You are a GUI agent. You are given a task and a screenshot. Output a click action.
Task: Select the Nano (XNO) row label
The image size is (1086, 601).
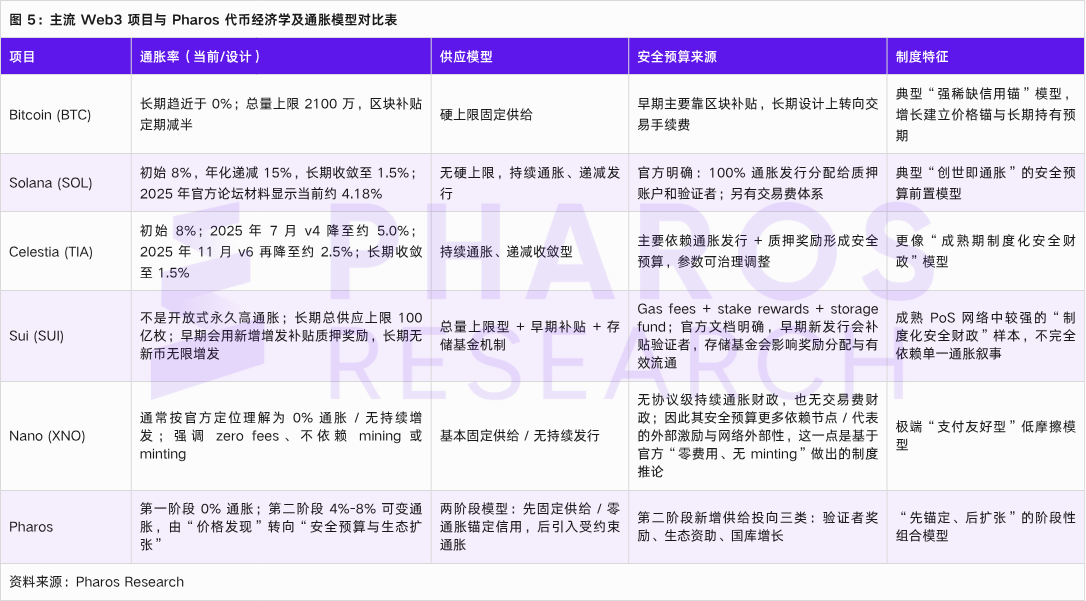click(x=47, y=436)
